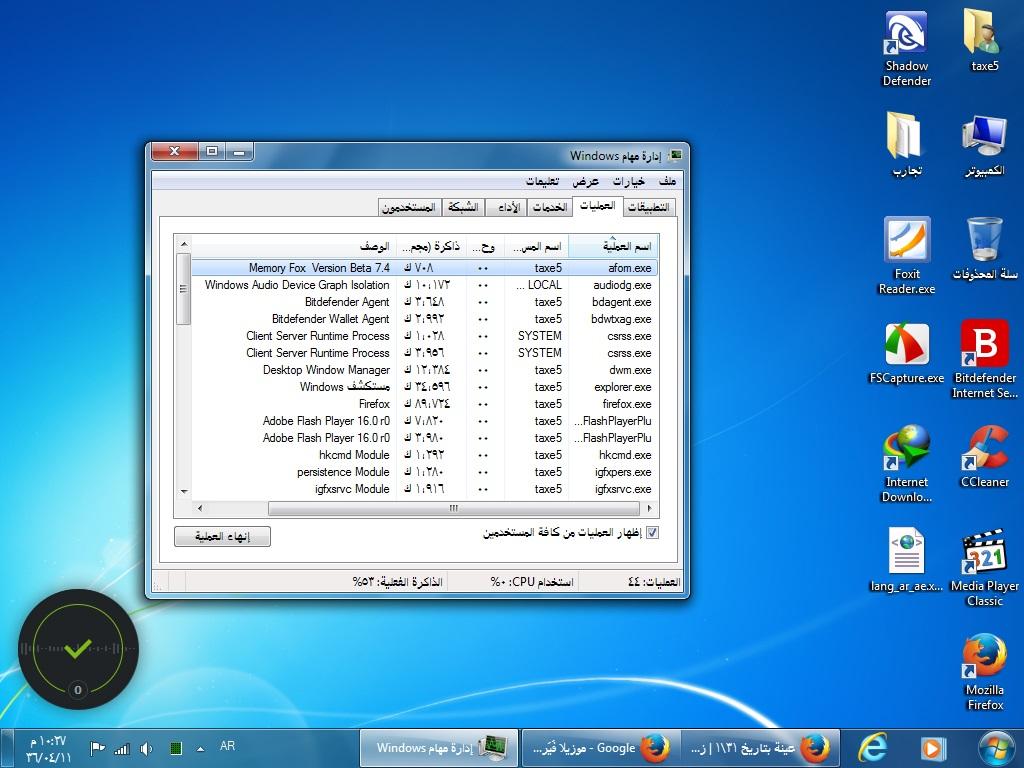
Task: Open the تجارب folder on desktop
Action: pos(906,145)
